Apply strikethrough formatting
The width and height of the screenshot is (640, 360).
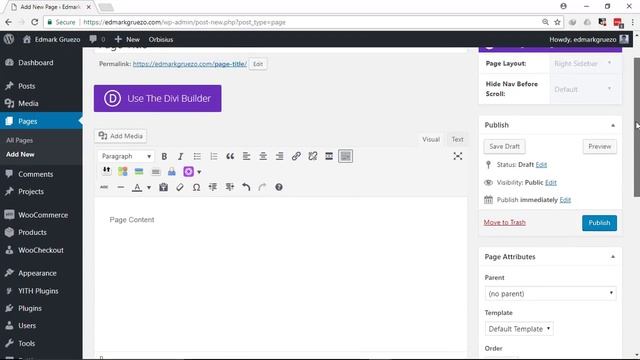click(x=104, y=187)
